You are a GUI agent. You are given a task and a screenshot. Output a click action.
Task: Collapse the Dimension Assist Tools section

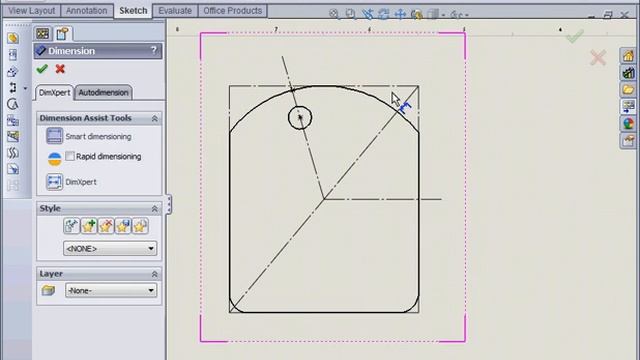coord(155,118)
